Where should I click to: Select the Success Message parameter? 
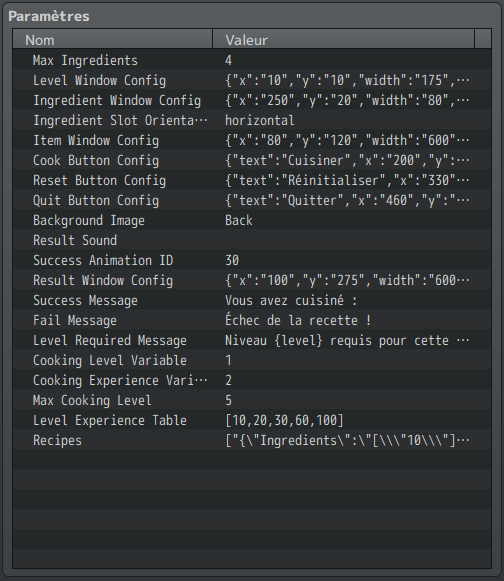(x=252, y=300)
